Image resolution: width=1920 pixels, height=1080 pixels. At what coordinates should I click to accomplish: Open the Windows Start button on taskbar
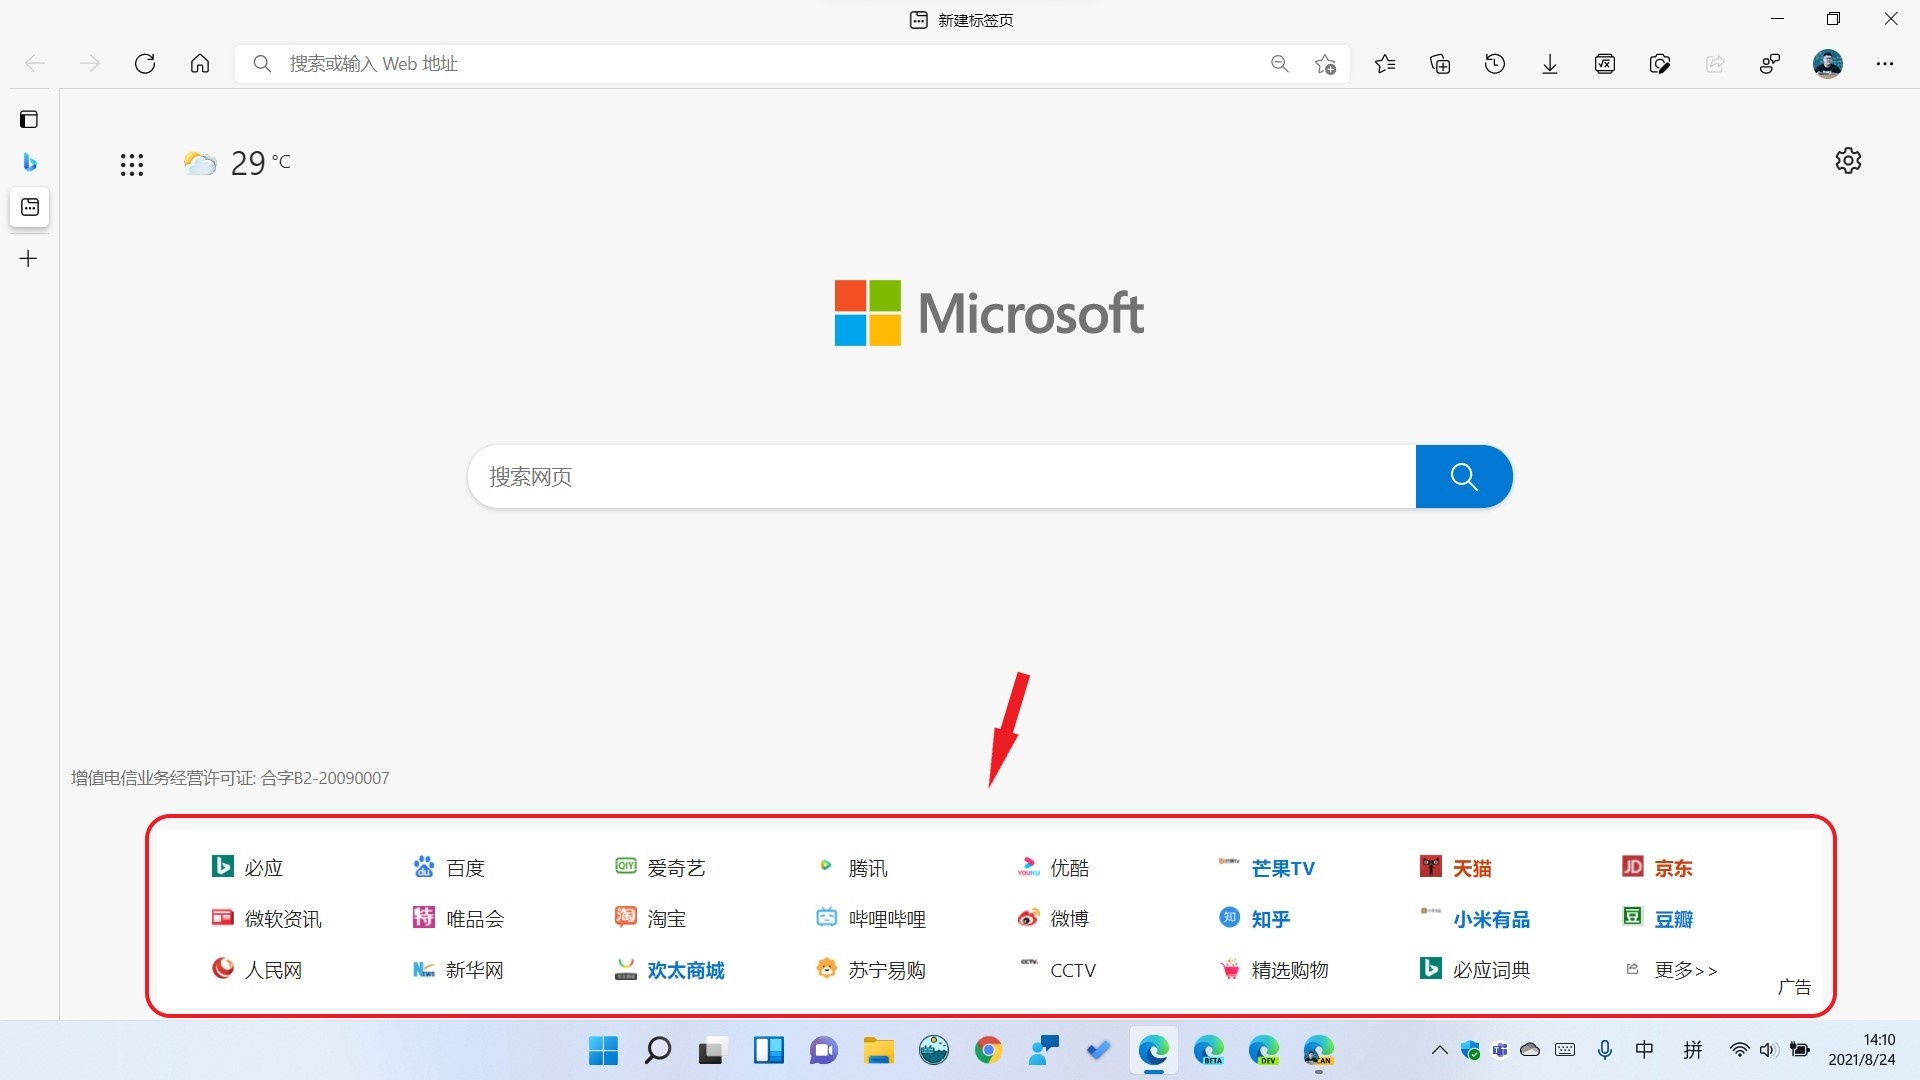coord(603,1050)
